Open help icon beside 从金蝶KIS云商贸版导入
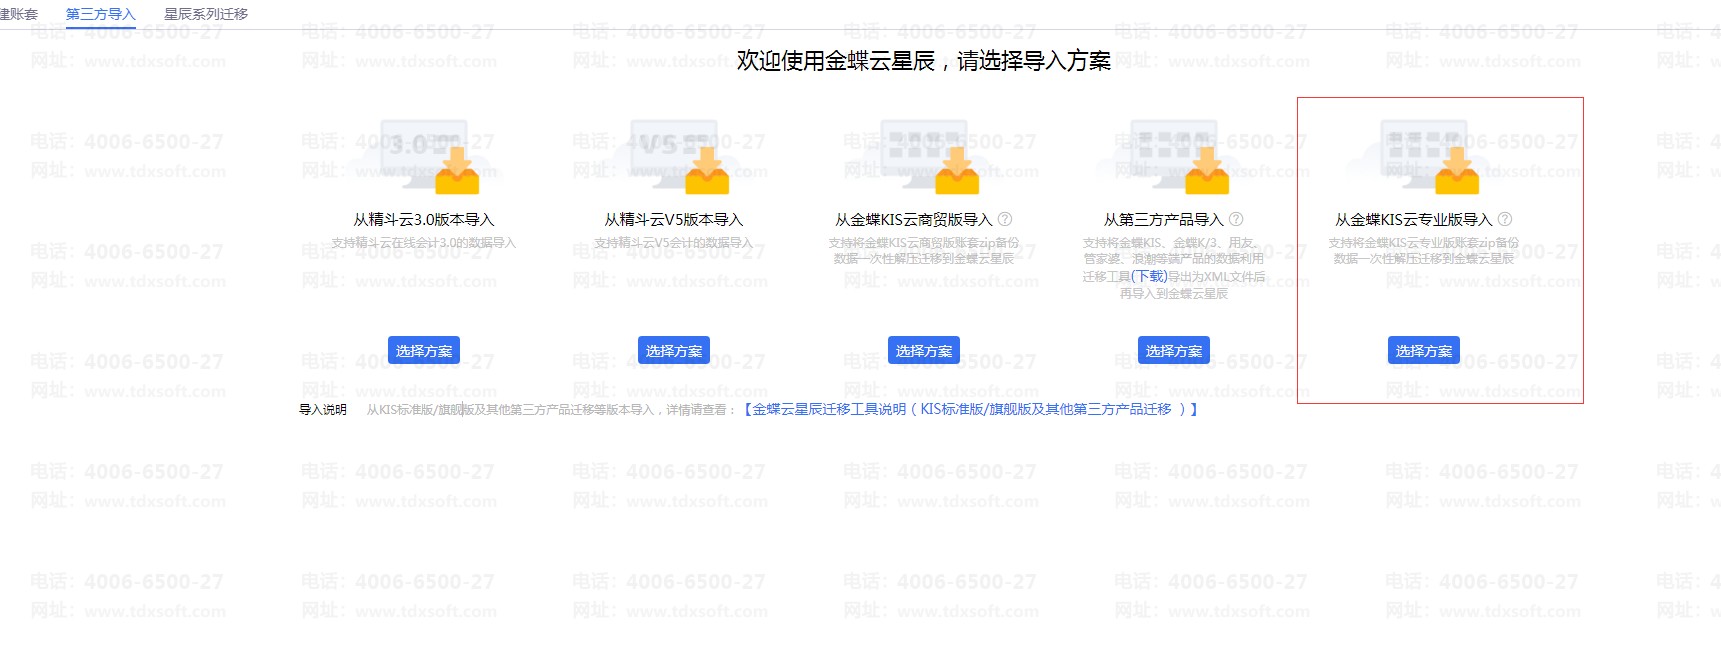Screen dimensions: 1721x660 point(1005,219)
